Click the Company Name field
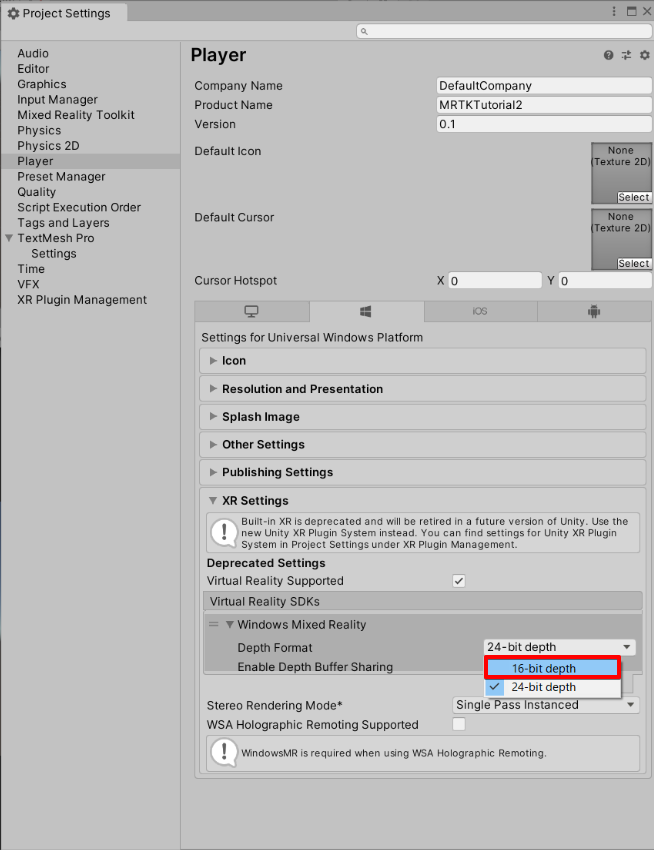 click(544, 86)
